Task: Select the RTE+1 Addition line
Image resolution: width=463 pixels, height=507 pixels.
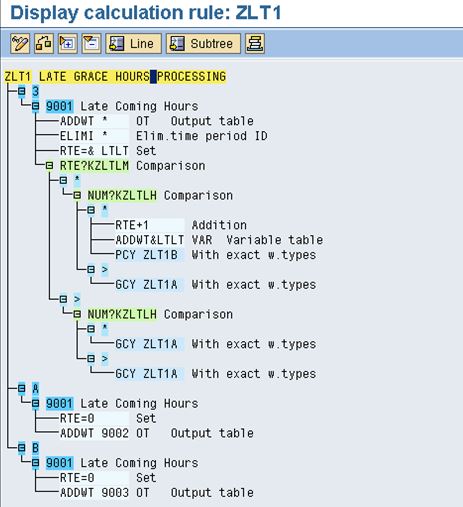Action: (181, 225)
